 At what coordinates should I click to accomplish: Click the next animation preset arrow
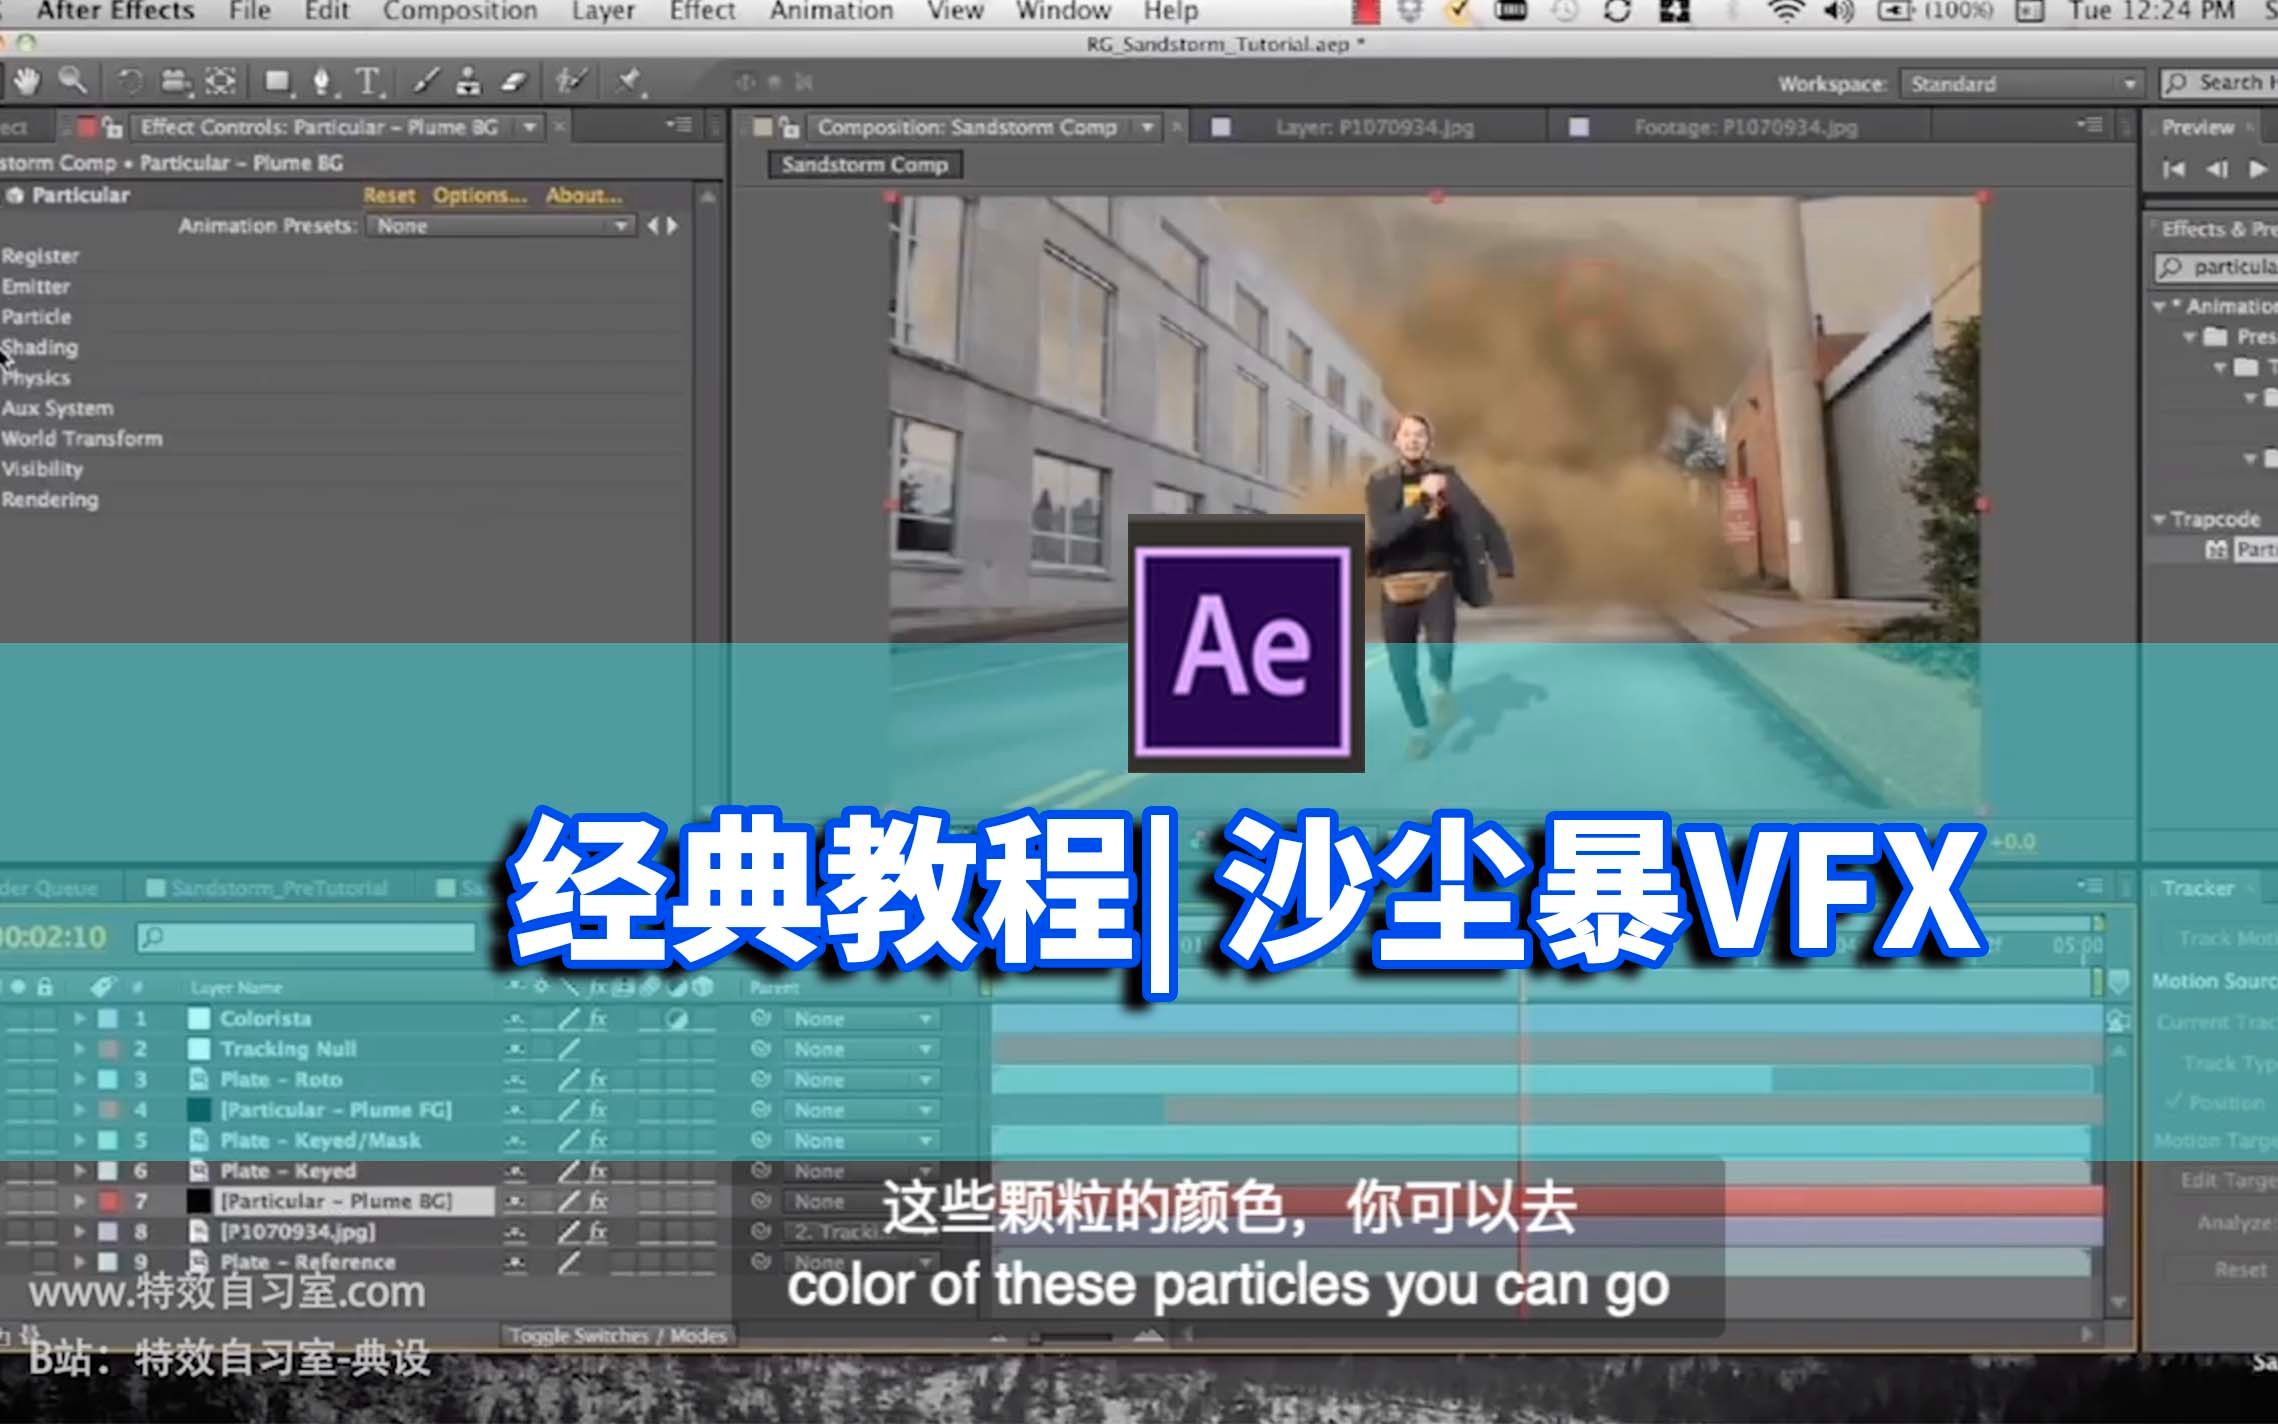pos(673,226)
